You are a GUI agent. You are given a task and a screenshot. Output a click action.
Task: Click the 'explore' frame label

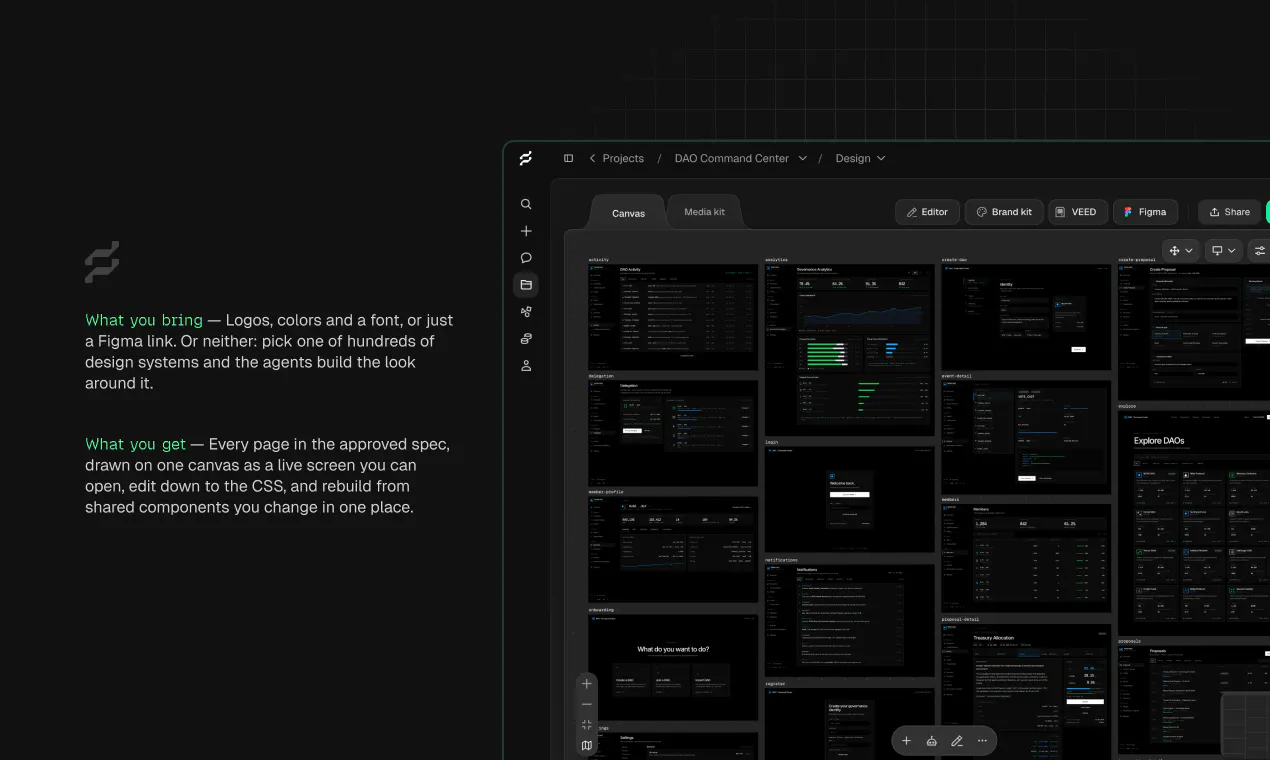point(1127,406)
